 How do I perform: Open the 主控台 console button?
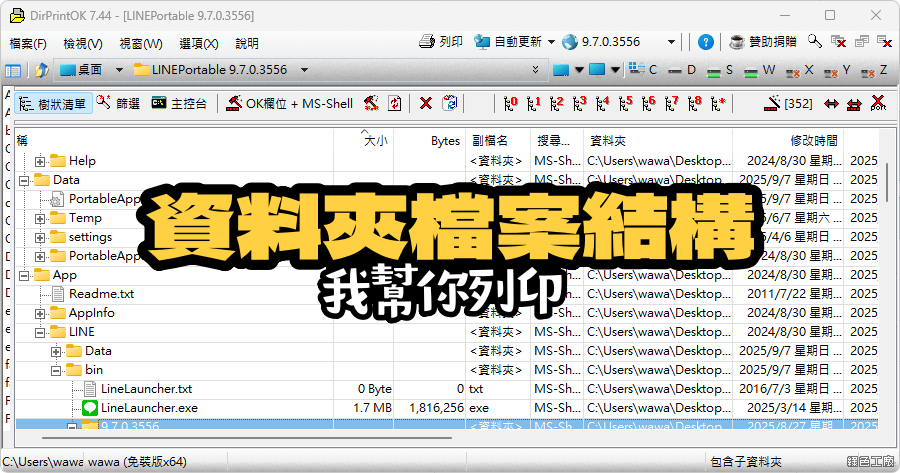click(179, 104)
